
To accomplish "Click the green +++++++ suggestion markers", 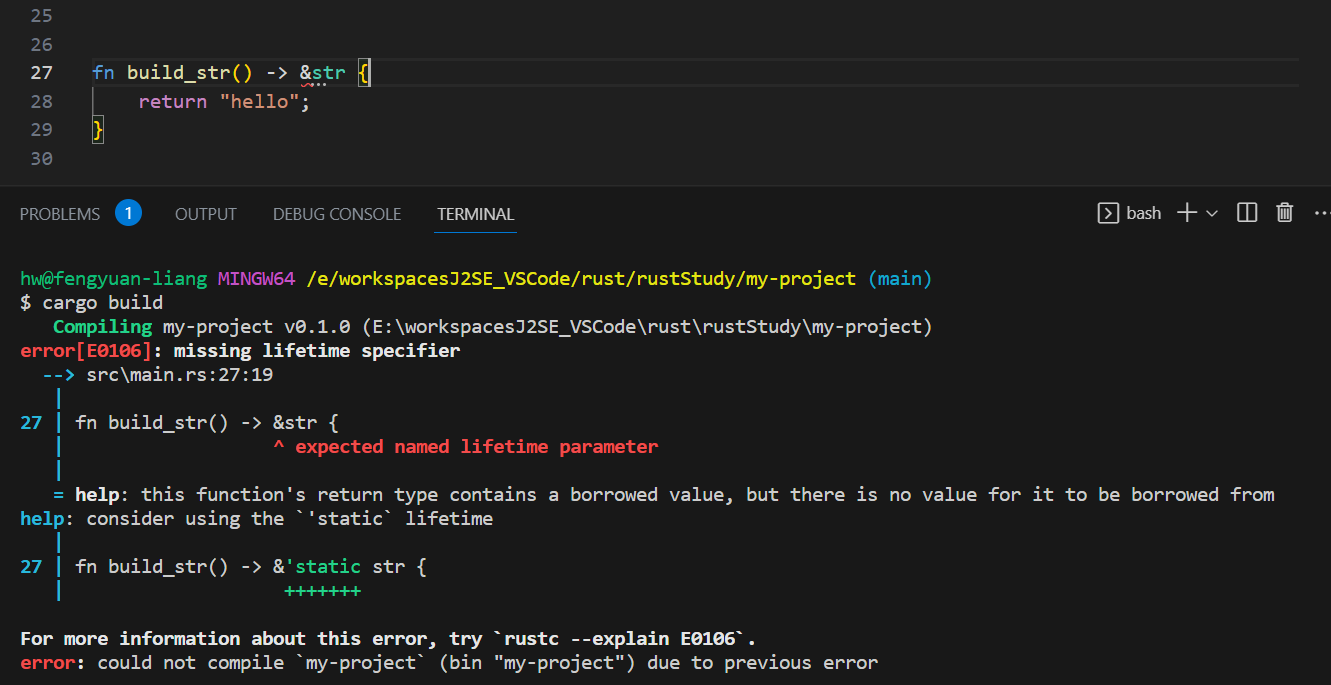I will coord(323,591).
